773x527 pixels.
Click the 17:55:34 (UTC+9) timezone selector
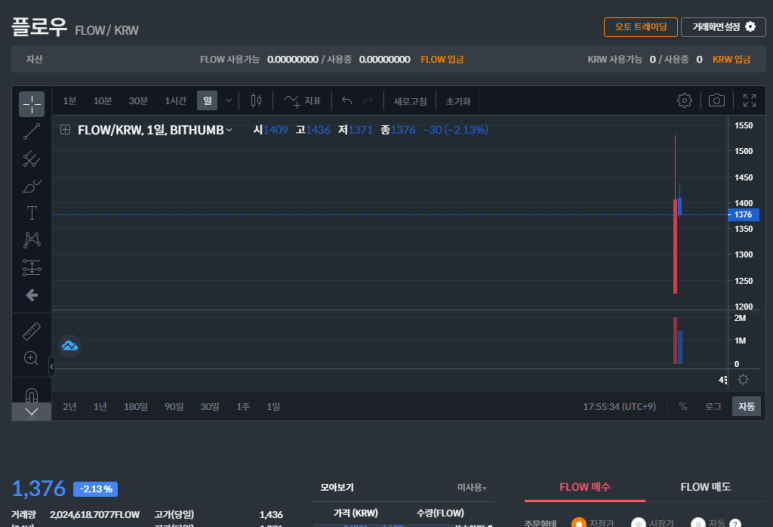[x=619, y=406]
